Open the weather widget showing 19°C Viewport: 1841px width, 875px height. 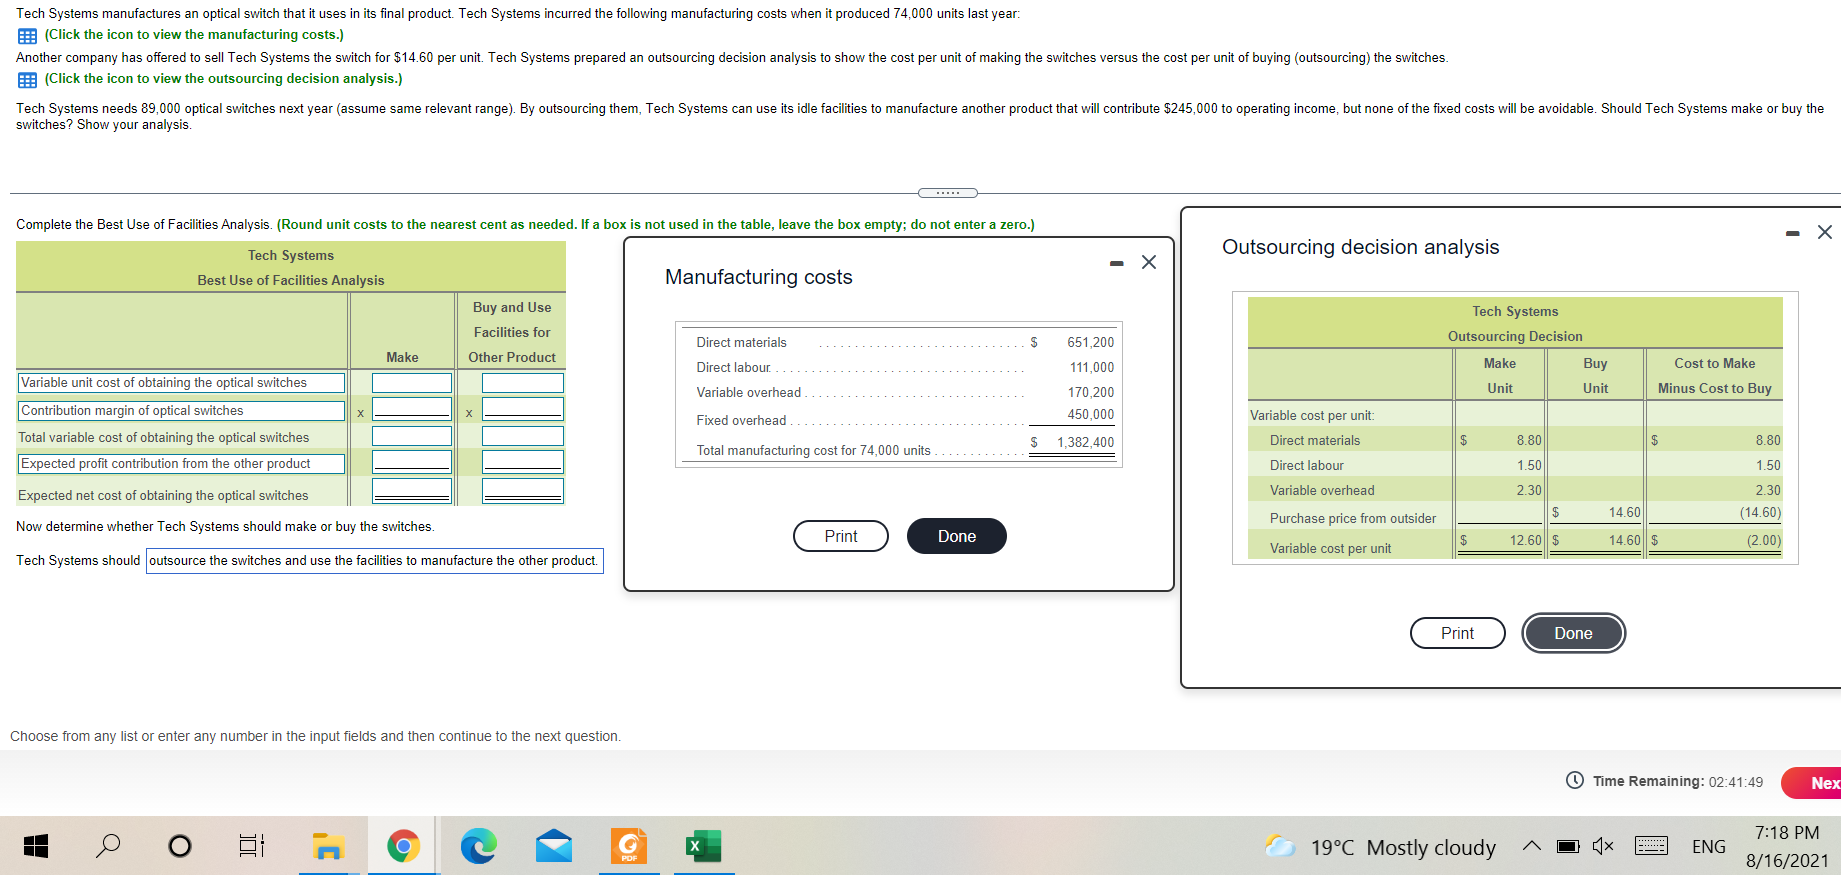[1381, 847]
